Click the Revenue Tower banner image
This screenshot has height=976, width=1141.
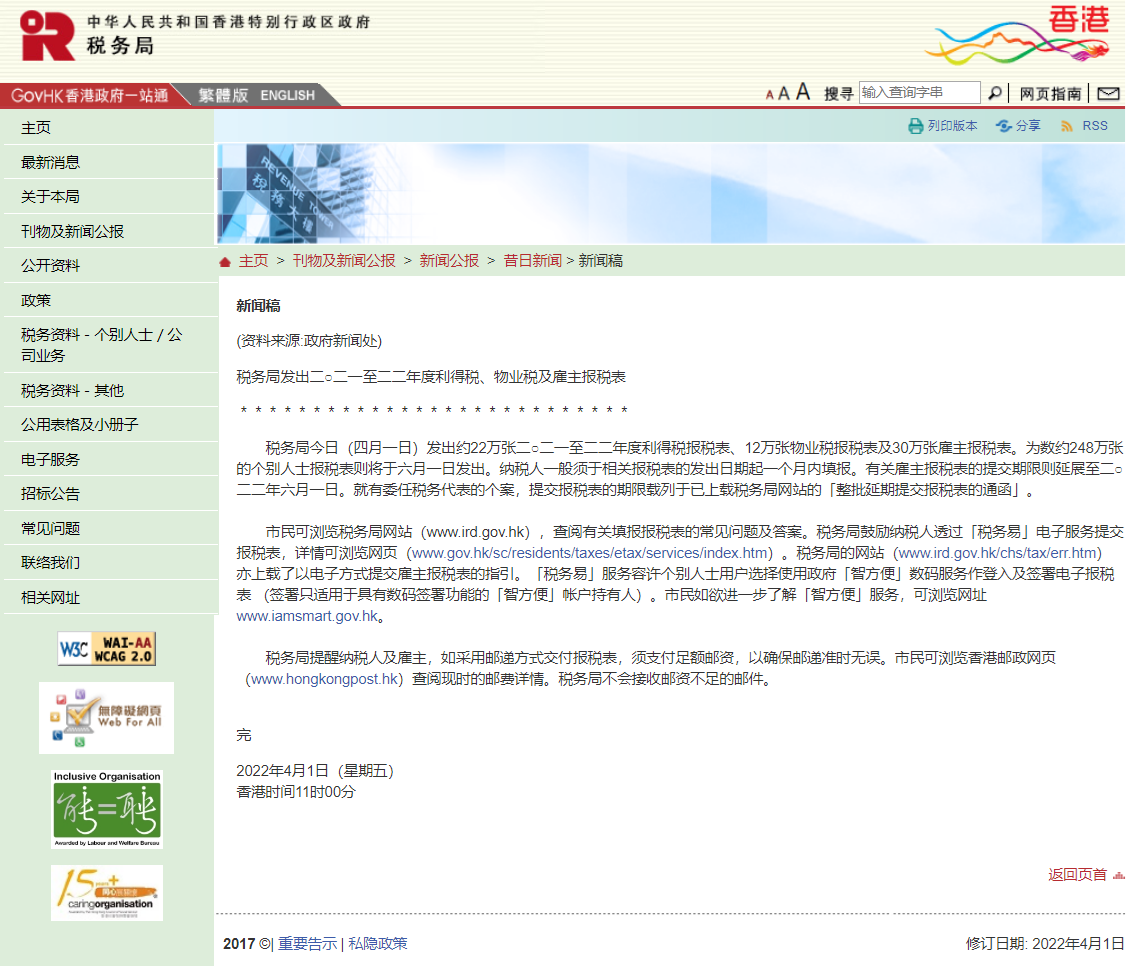[670, 194]
